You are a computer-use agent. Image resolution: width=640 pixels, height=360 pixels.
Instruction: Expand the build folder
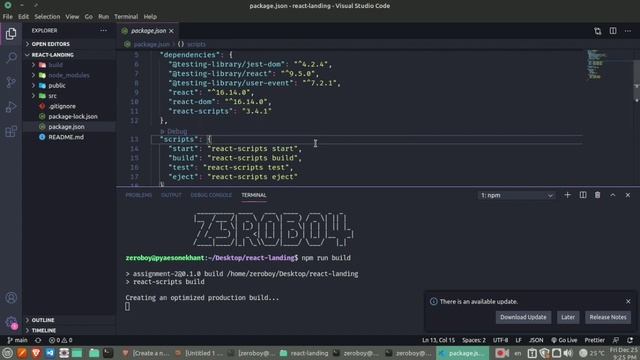click(x=69, y=65)
